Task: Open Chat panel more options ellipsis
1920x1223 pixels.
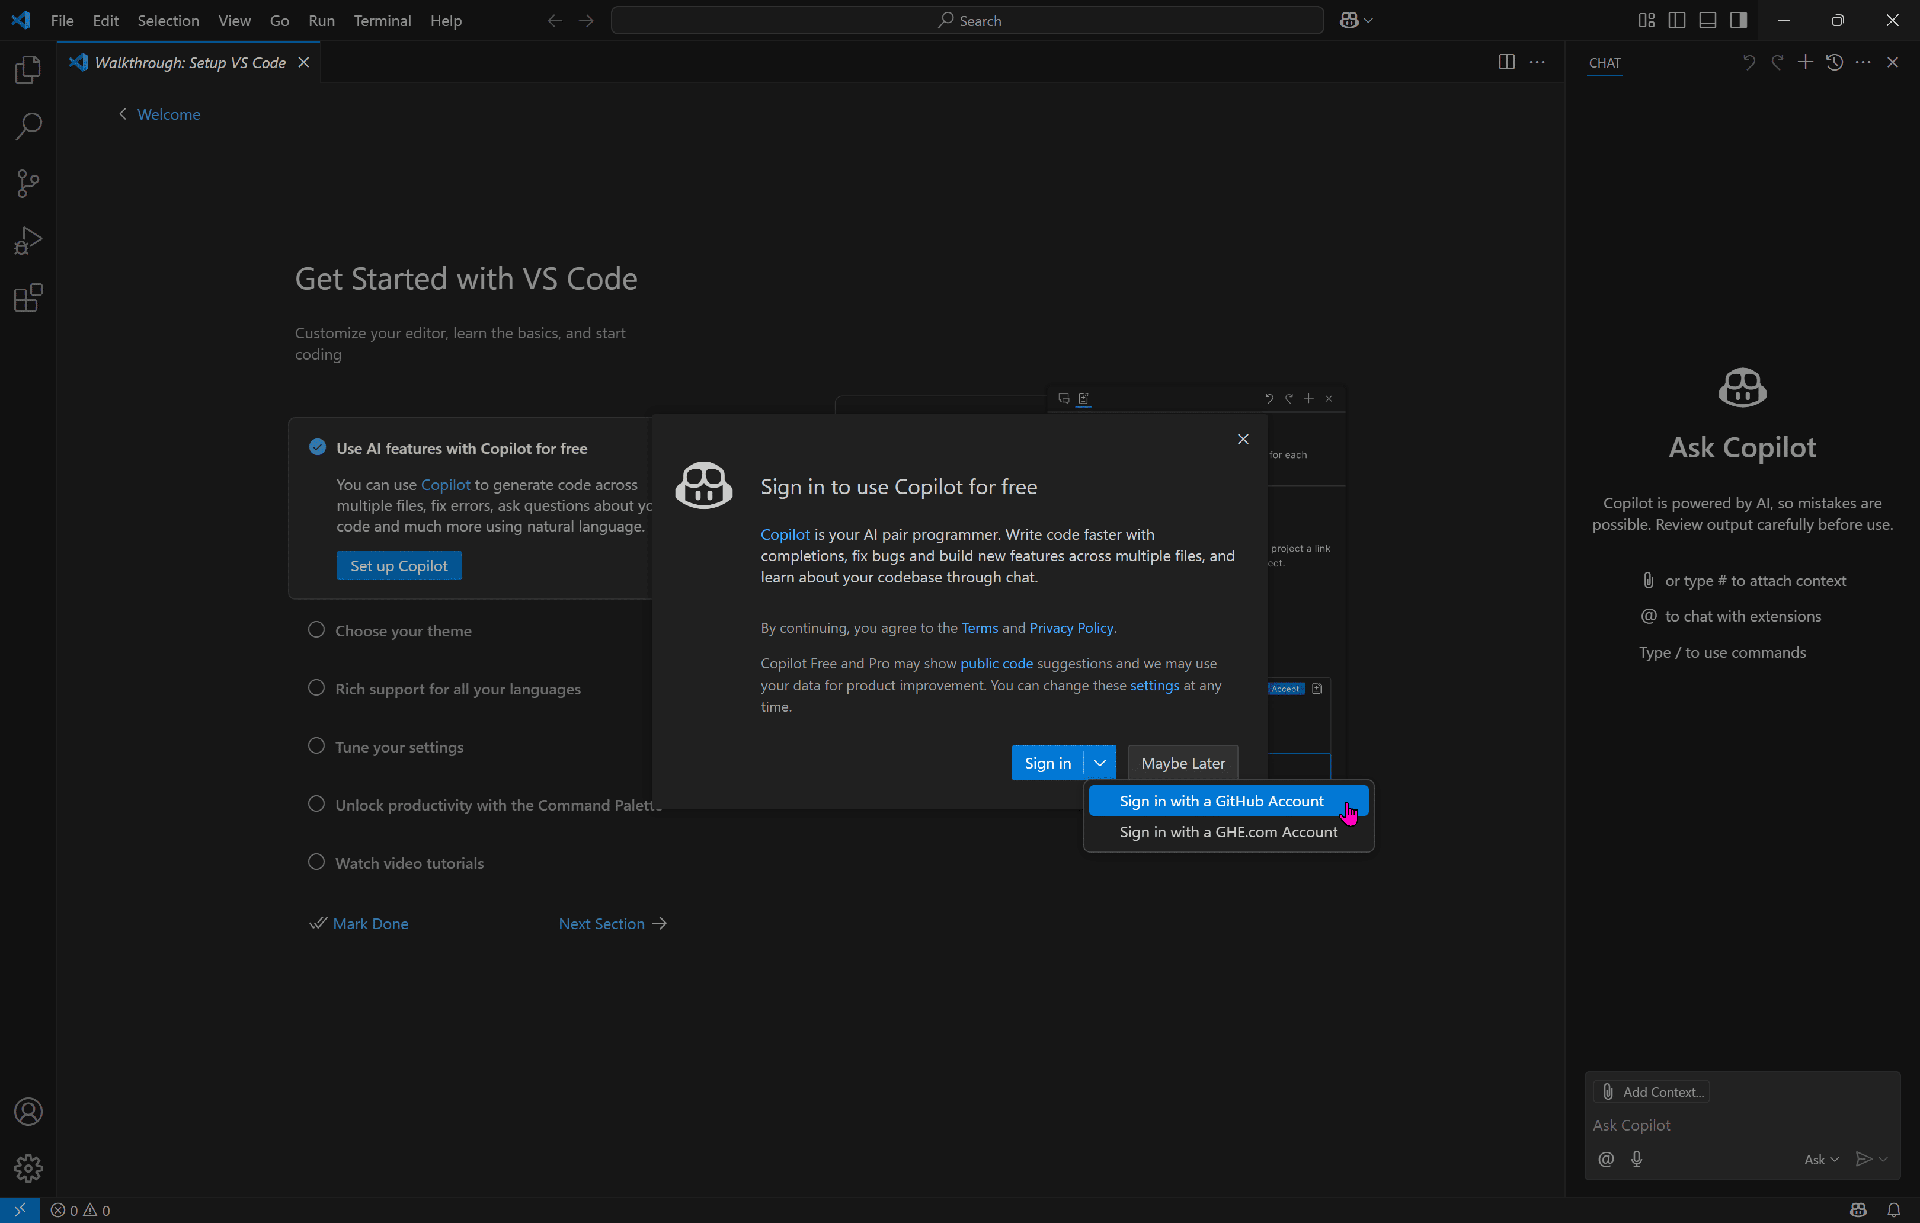Action: [1863, 62]
